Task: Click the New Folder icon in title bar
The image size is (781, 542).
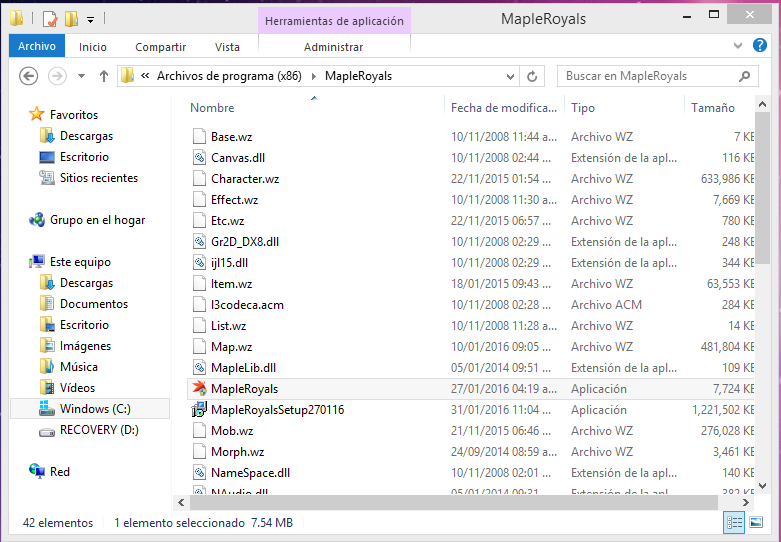Action: [71, 18]
